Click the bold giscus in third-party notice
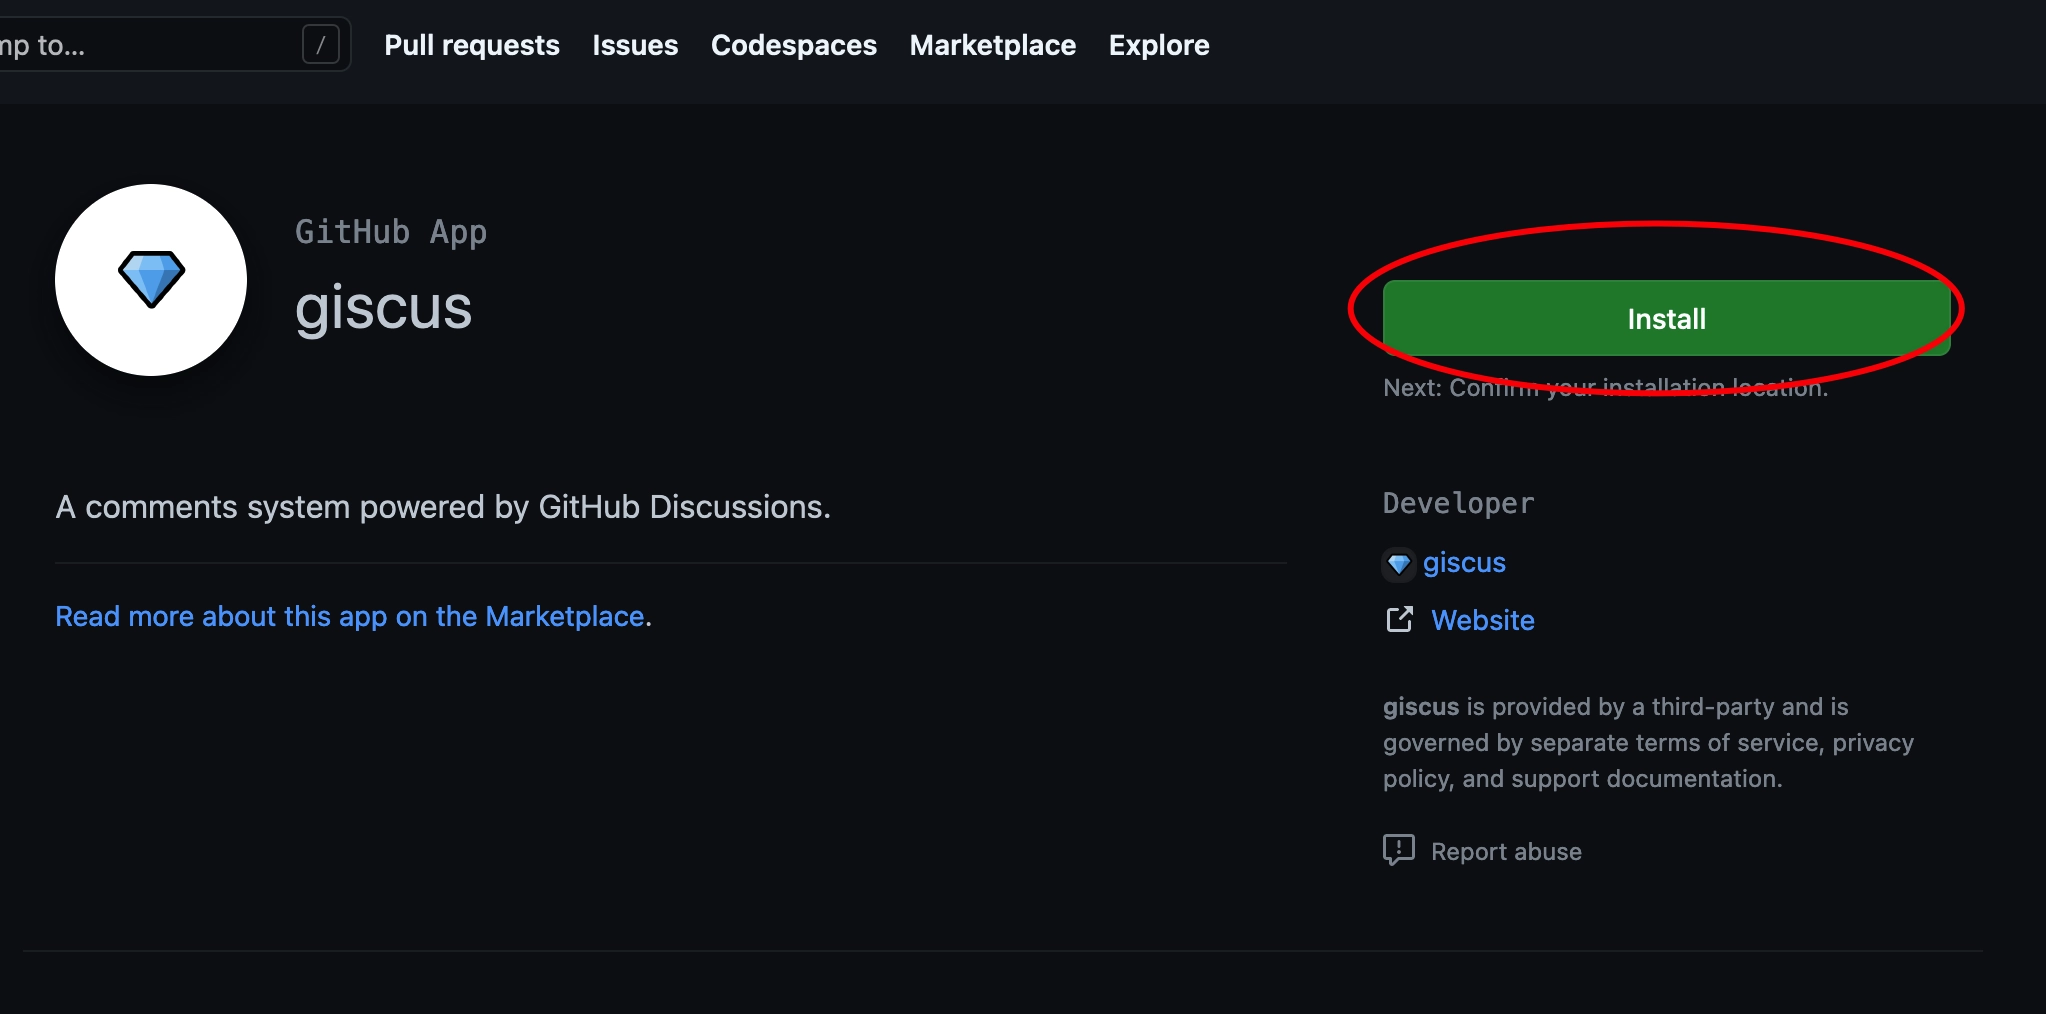Screen dimensions: 2046x1014 point(1421,707)
